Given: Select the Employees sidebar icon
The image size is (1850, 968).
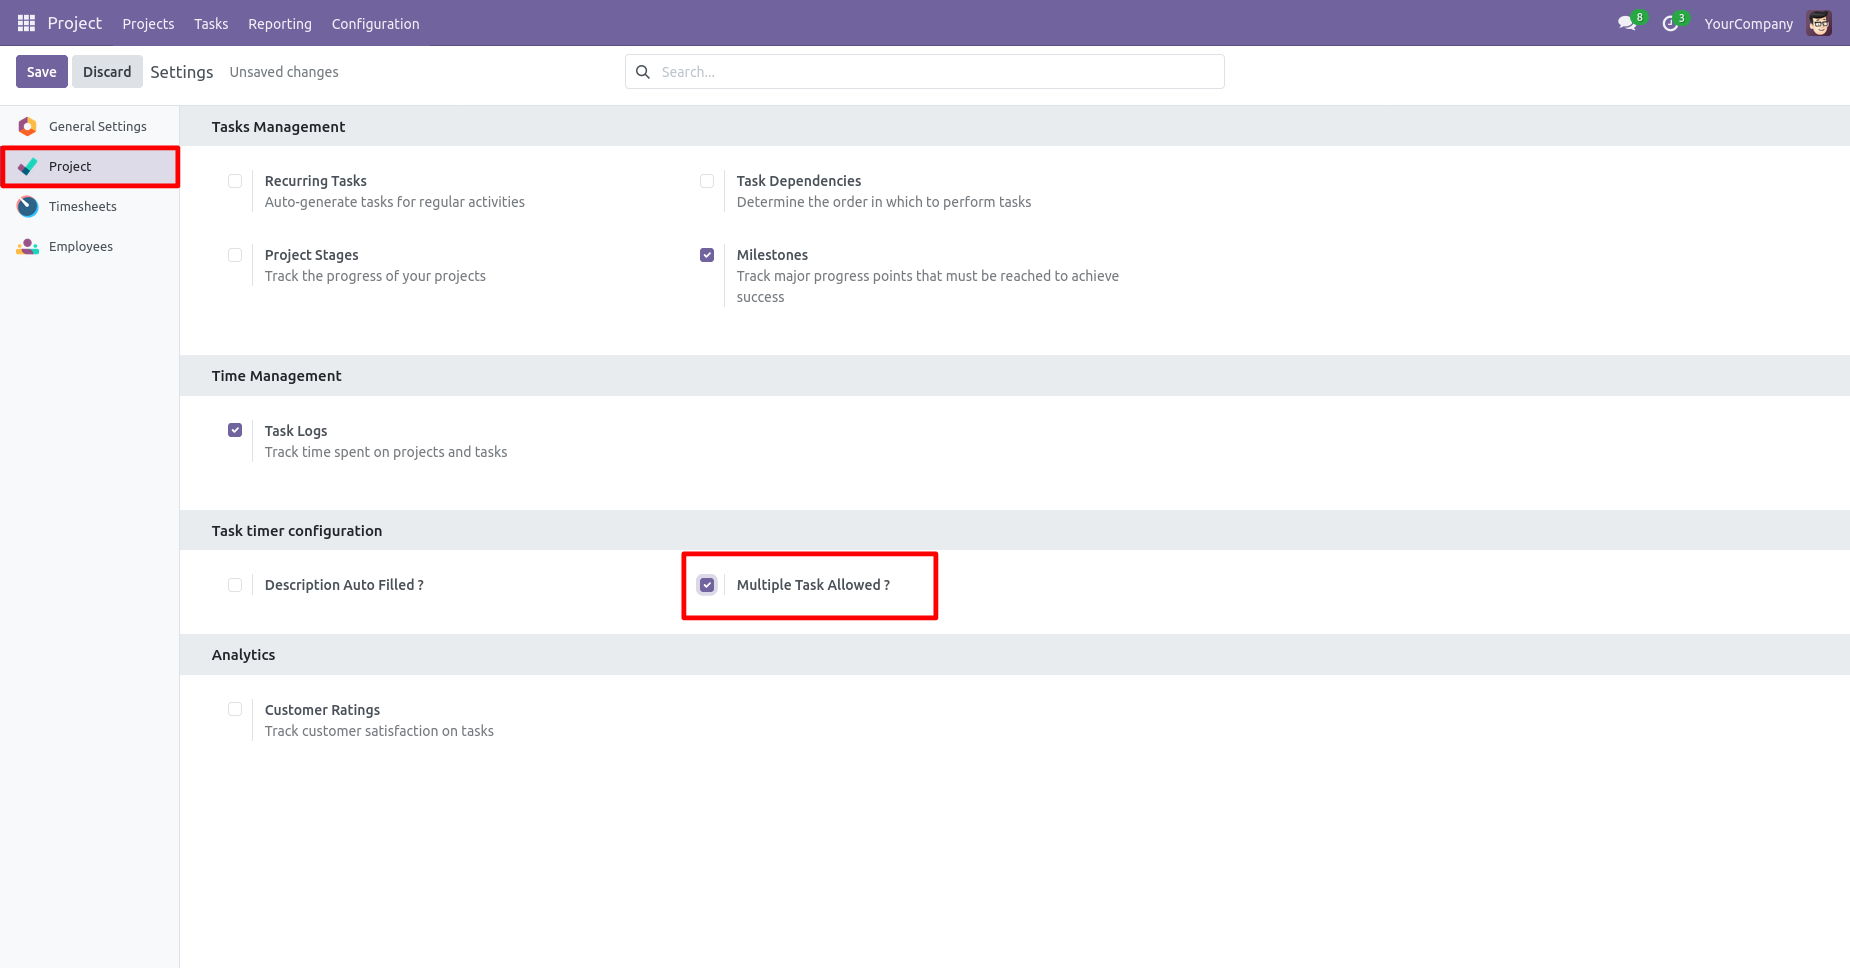Looking at the screenshot, I should tap(28, 246).
